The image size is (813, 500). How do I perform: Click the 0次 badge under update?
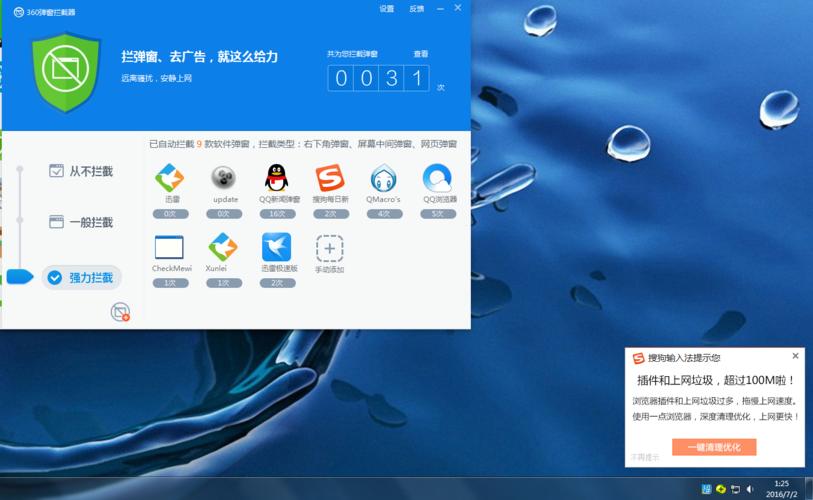[x=224, y=214]
